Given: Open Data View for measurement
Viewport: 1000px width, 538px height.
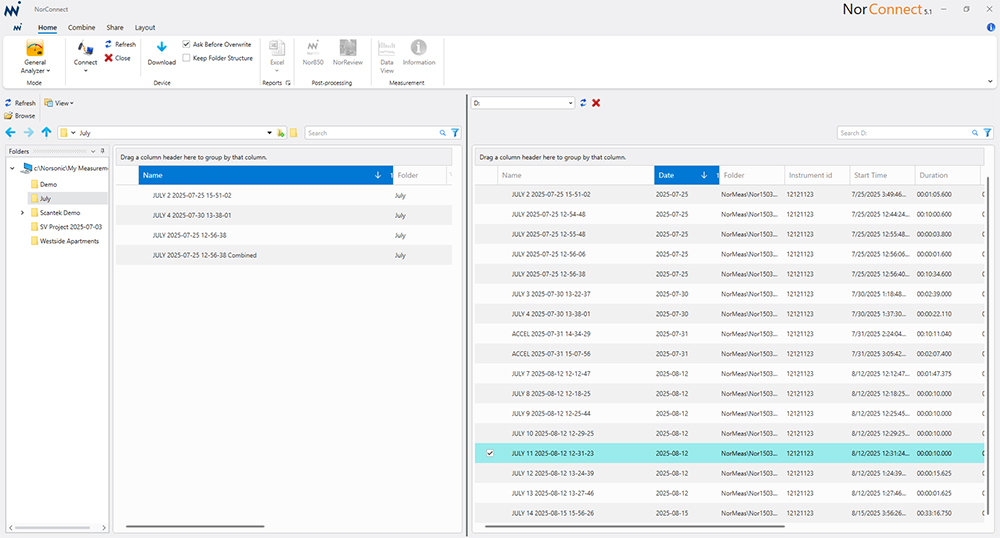Looking at the screenshot, I should (386, 56).
